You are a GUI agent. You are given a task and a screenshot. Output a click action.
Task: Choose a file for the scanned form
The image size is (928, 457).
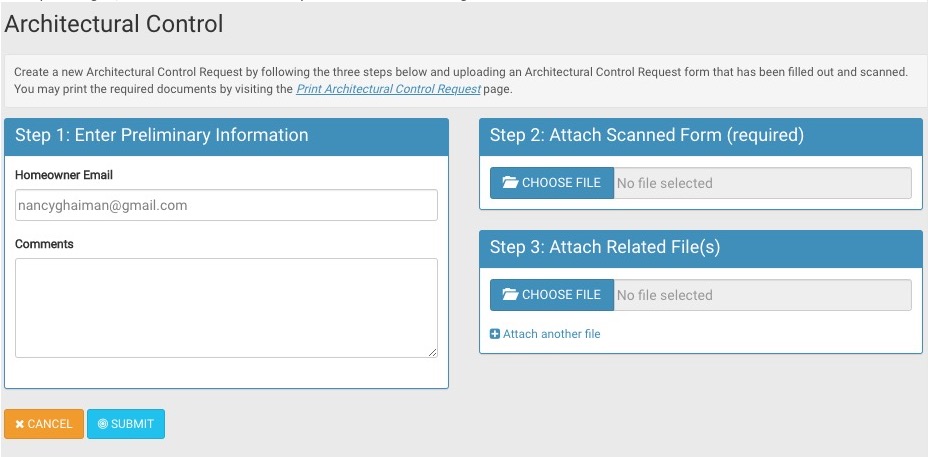[x=552, y=183]
